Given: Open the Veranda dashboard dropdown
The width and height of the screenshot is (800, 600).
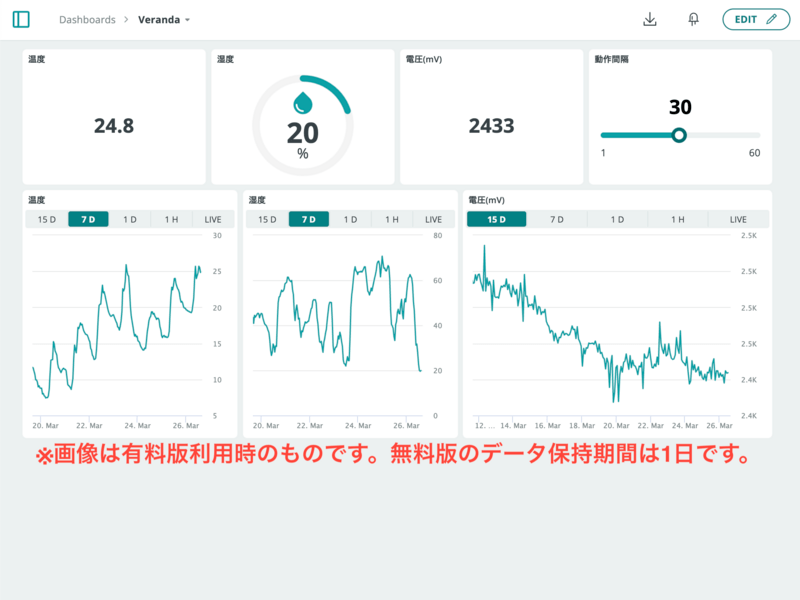Looking at the screenshot, I should pos(165,20).
